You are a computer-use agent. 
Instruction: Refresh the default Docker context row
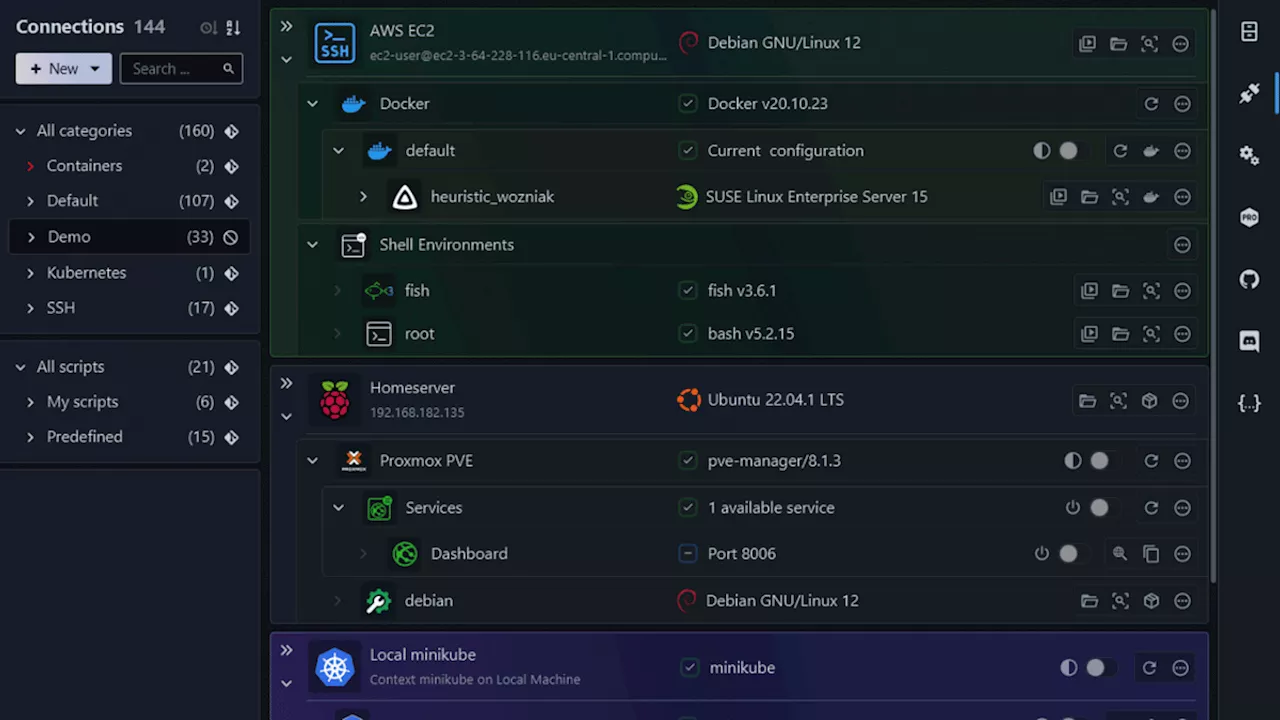click(1120, 151)
